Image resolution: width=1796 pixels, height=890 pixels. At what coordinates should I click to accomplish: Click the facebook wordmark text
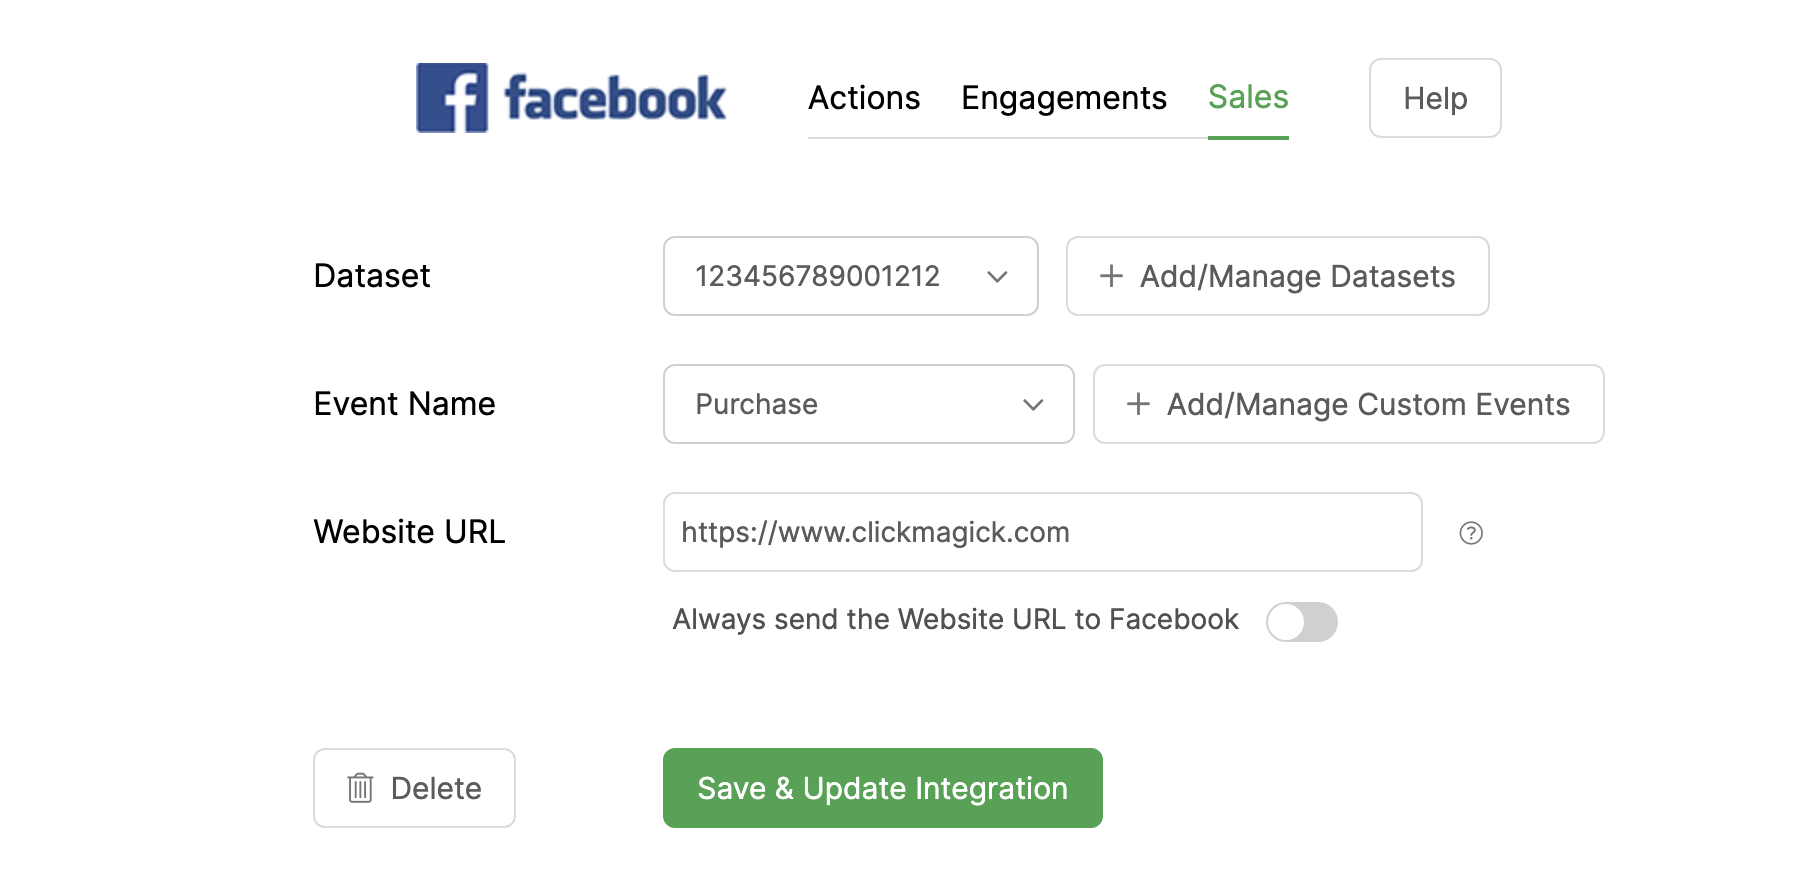click(615, 99)
